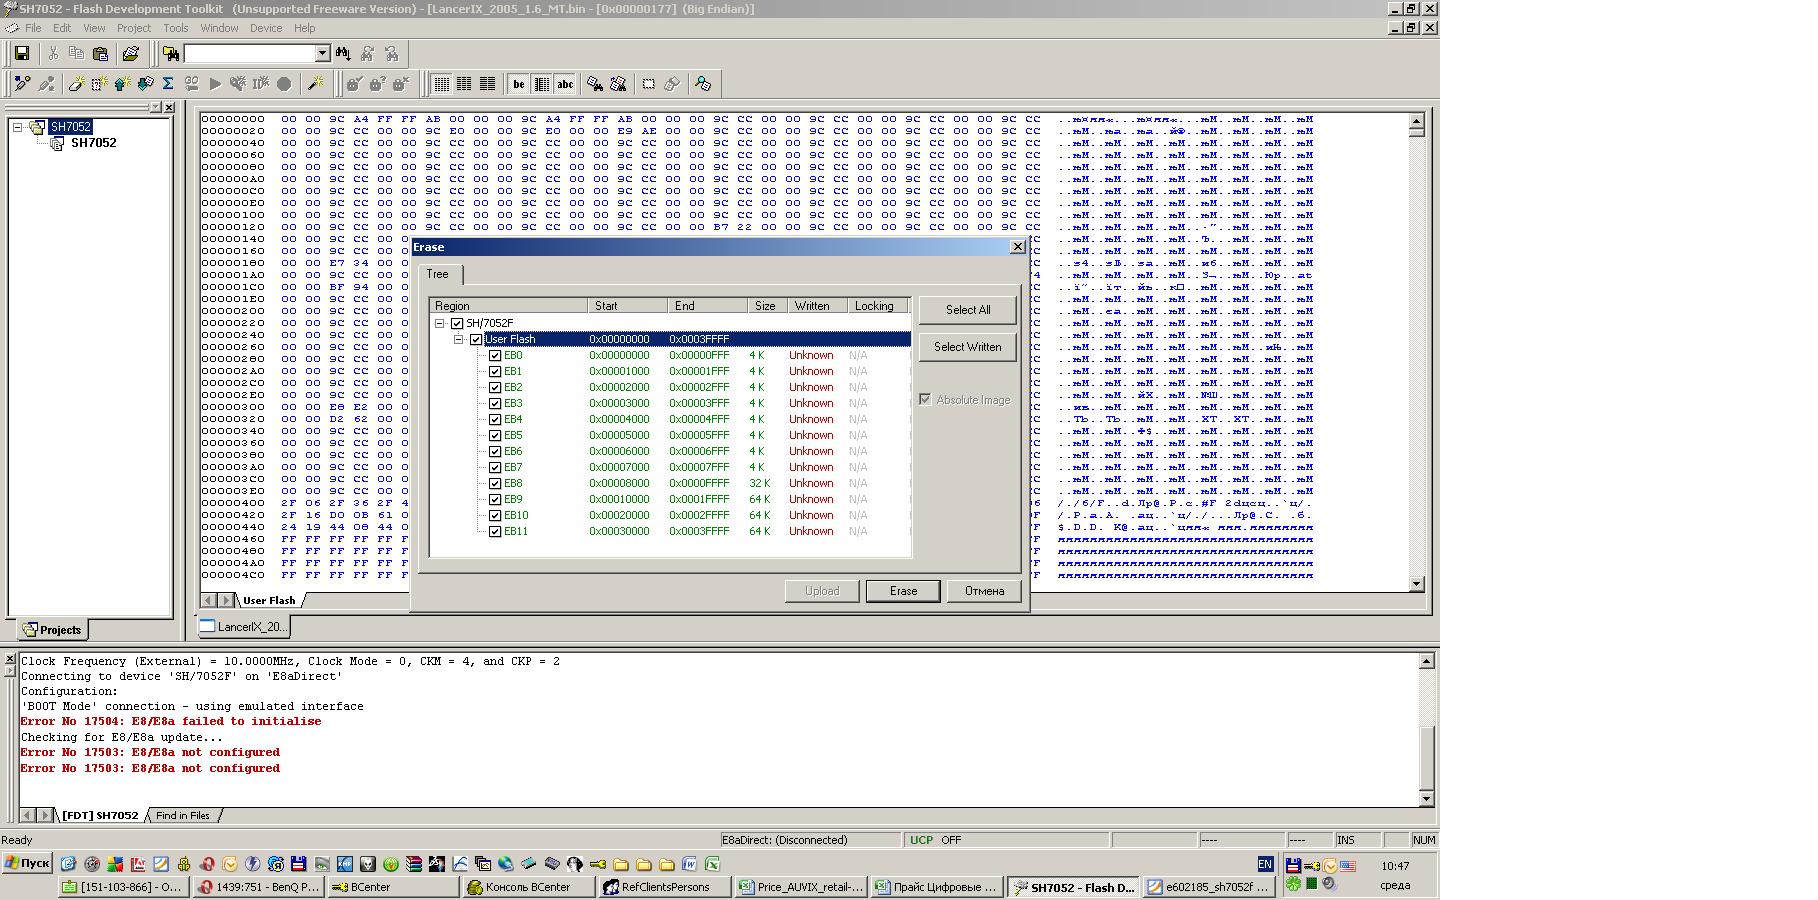The width and height of the screenshot is (1818, 900).
Task: Click the Cut scissors icon
Action: (x=54, y=54)
